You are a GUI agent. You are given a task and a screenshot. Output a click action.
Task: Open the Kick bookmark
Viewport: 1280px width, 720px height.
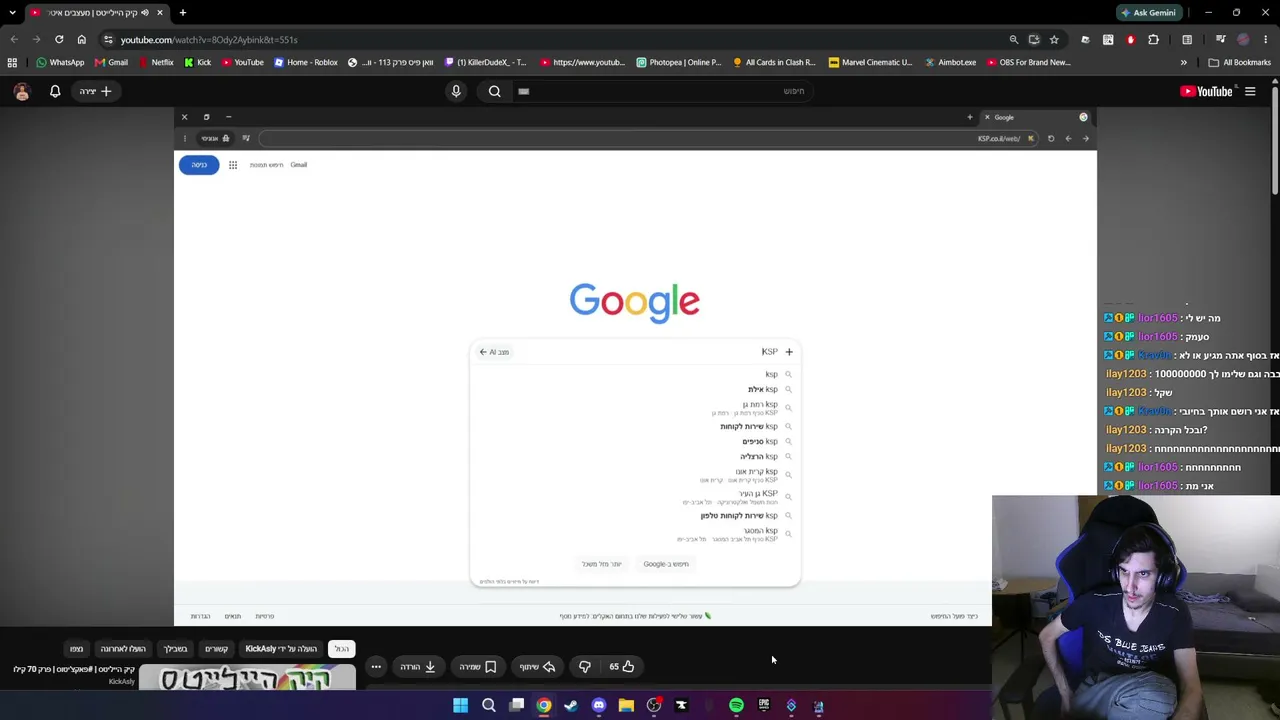[197, 62]
